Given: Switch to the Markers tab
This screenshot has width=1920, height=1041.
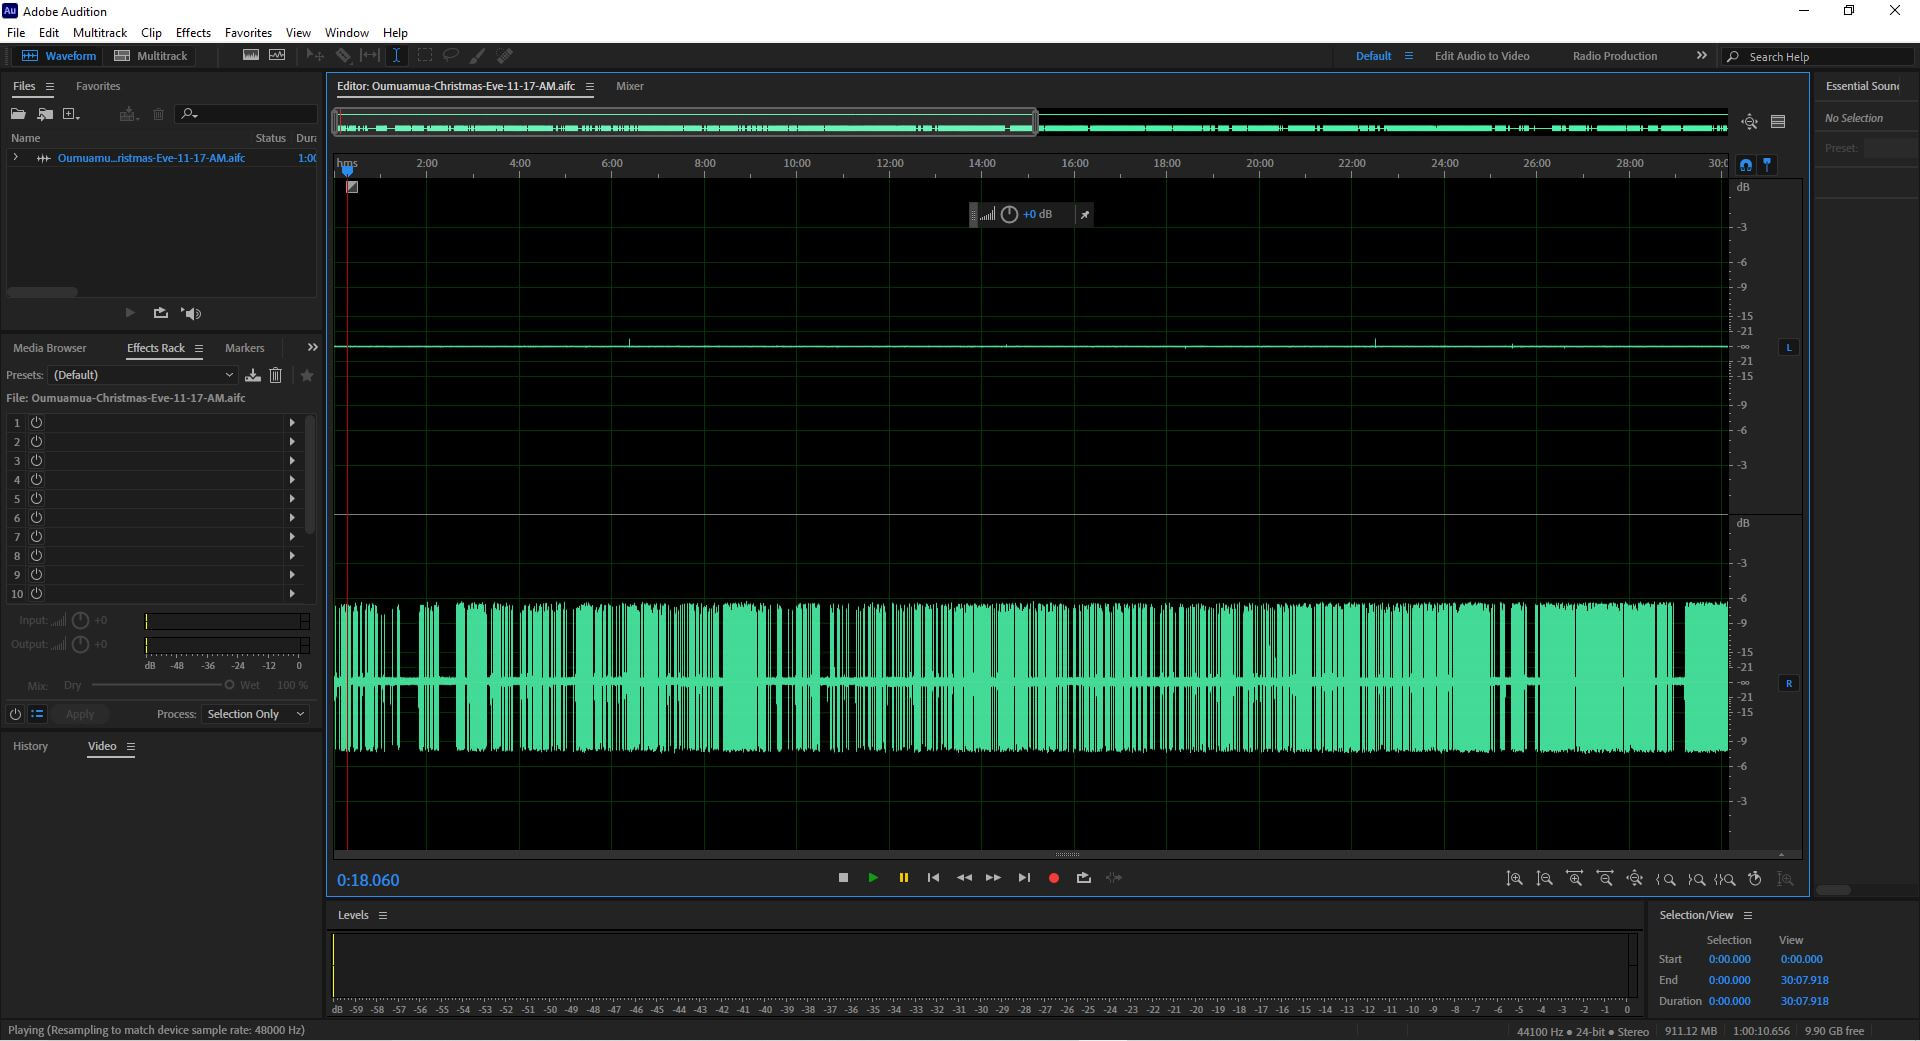Looking at the screenshot, I should point(244,348).
